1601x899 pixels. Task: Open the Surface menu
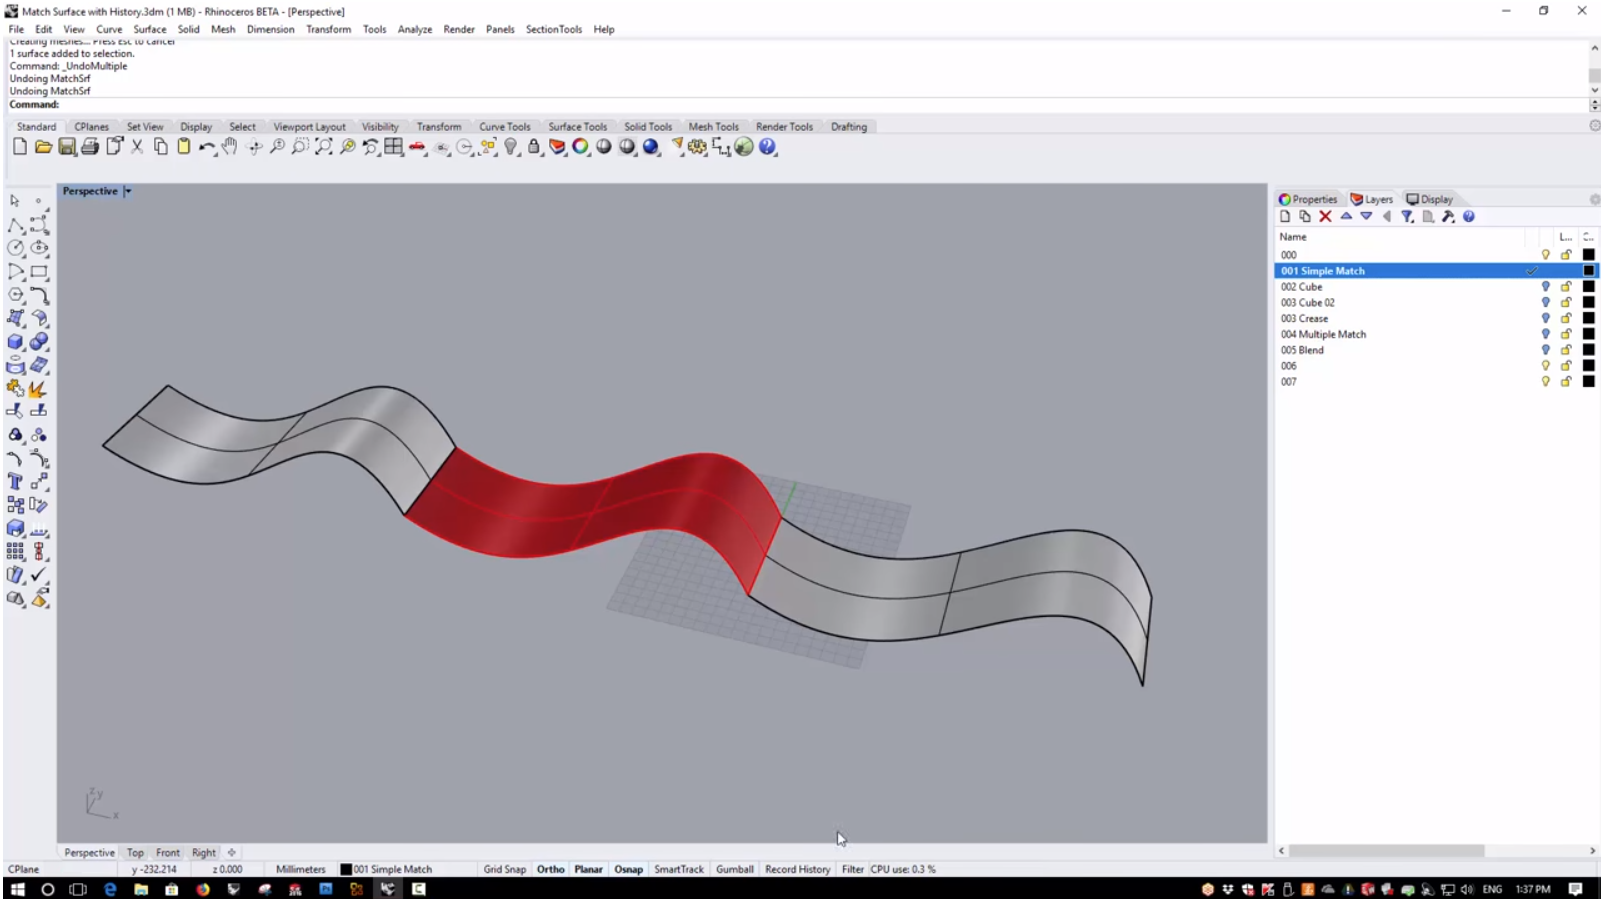point(150,29)
